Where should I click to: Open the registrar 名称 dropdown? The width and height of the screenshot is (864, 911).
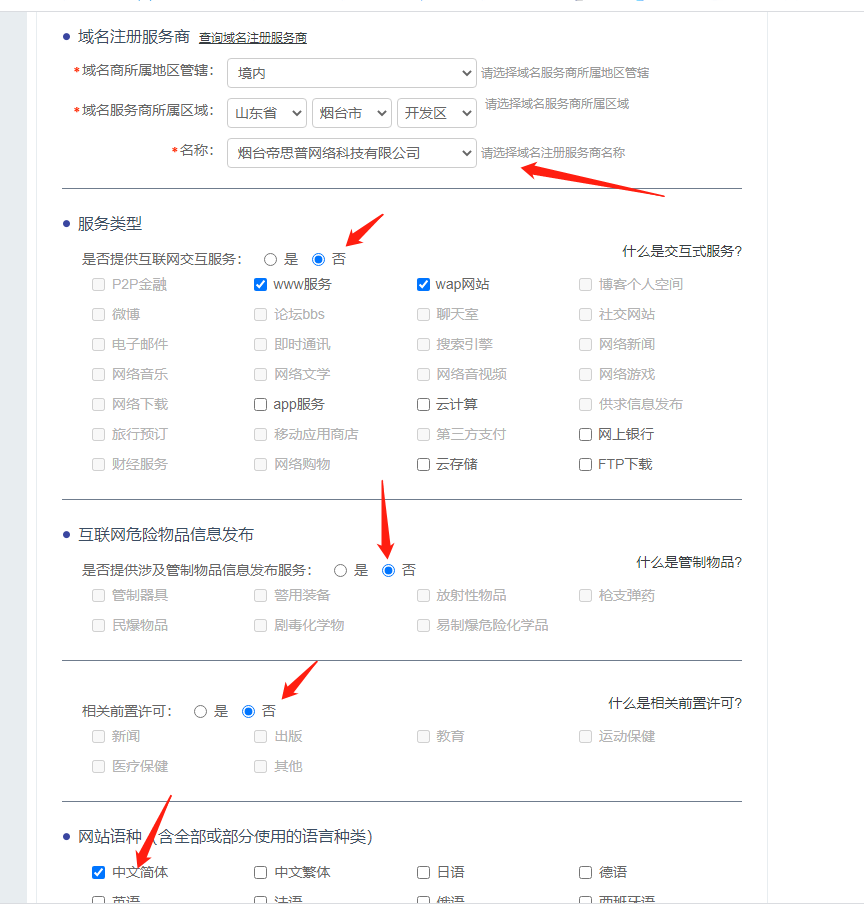(x=351, y=153)
